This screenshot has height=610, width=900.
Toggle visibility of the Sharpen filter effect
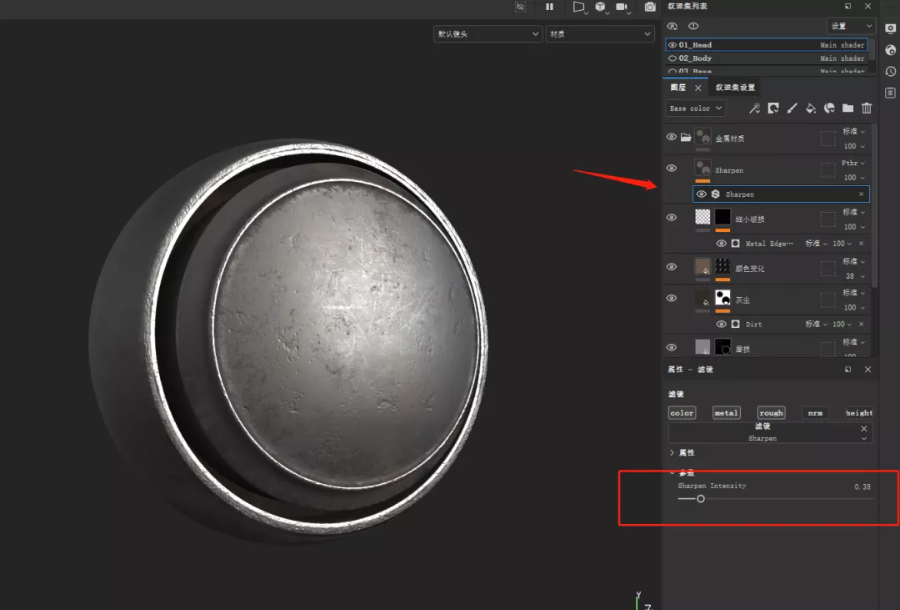[x=701, y=194]
